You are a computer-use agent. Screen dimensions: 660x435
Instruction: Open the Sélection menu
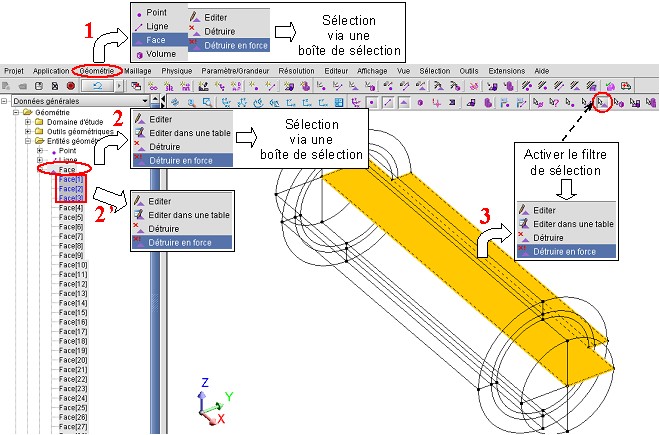435,71
